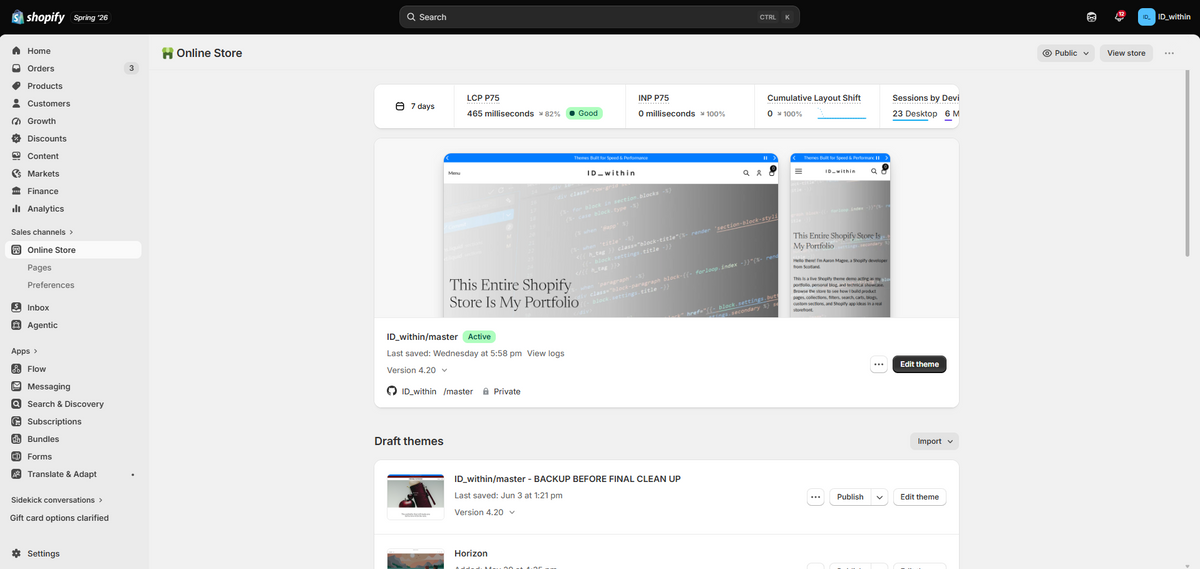Click the Markets globe icon
This screenshot has height=569, width=1200.
pyautogui.click(x=16, y=174)
